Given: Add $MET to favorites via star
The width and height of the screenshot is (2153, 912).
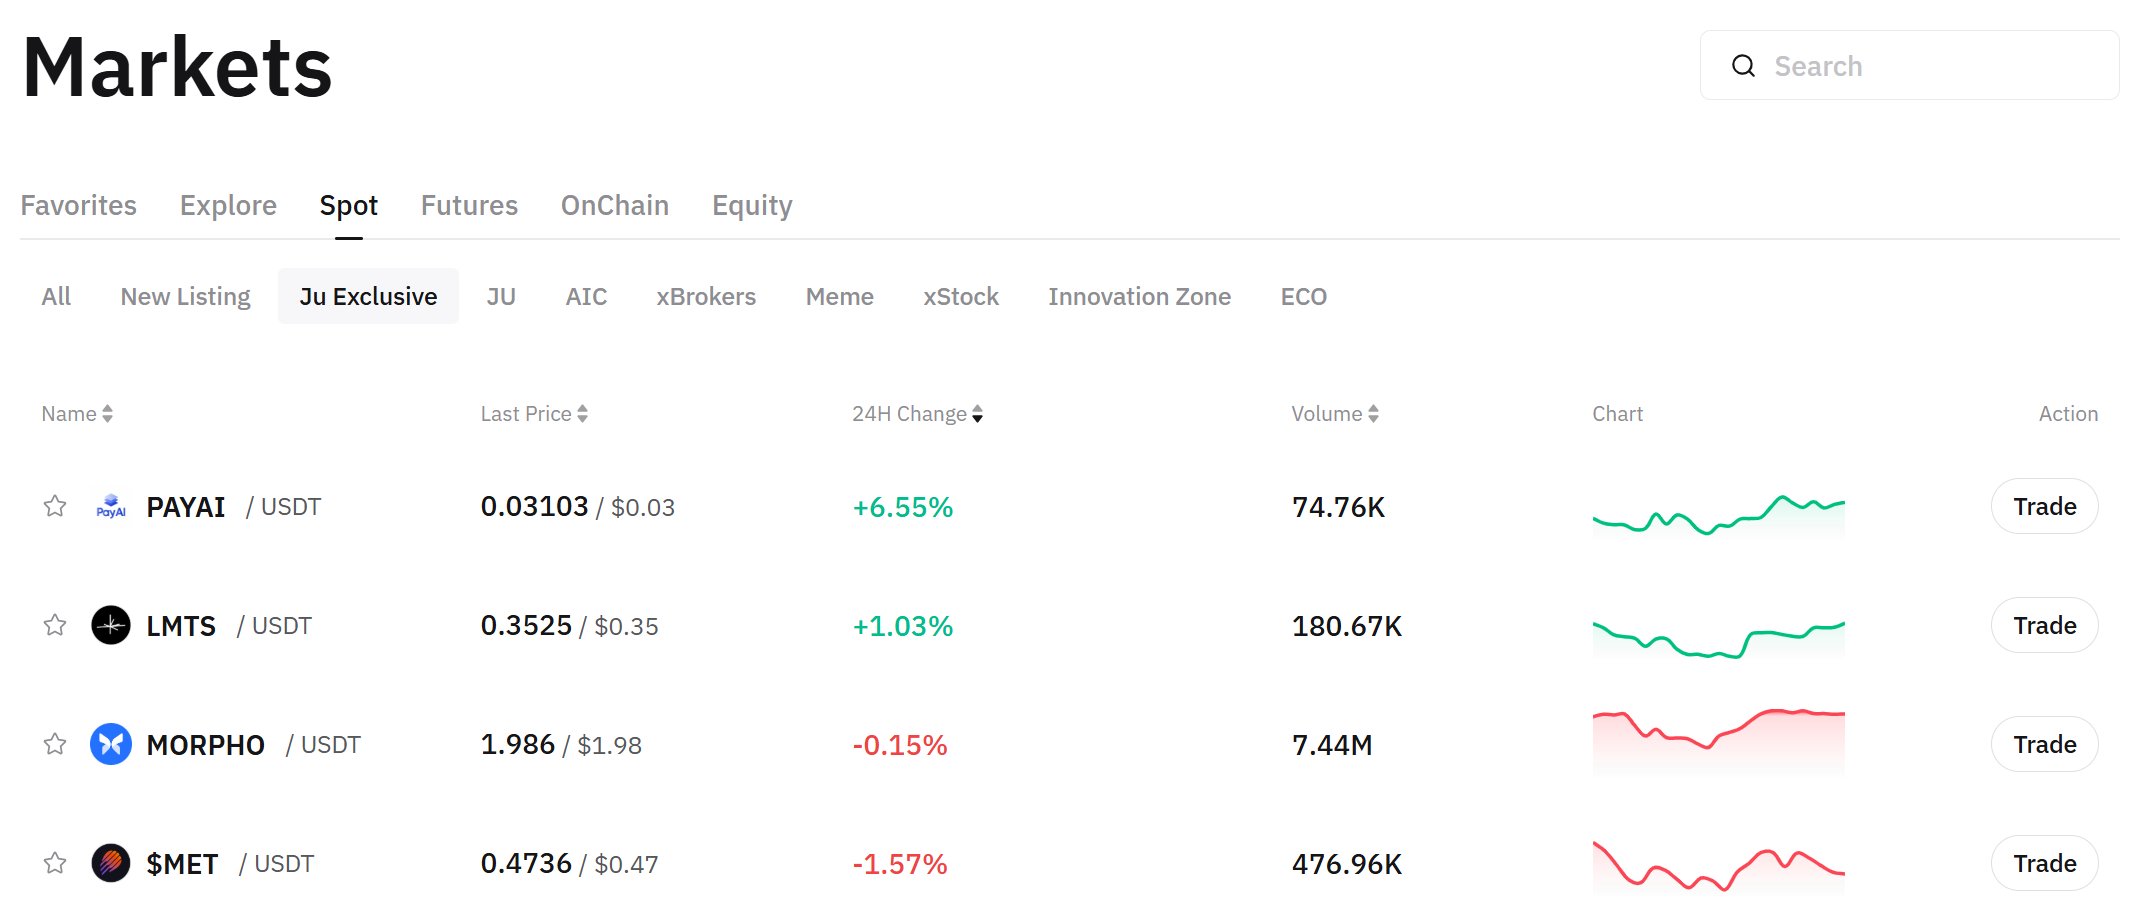Looking at the screenshot, I should tap(55, 863).
